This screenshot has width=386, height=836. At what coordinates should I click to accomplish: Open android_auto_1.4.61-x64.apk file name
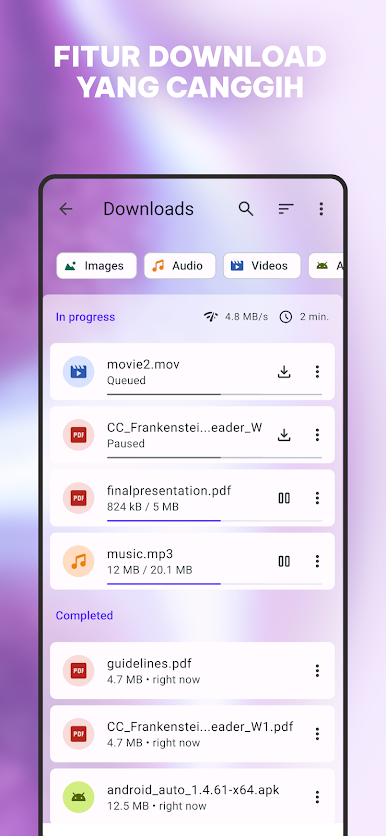[193, 790]
